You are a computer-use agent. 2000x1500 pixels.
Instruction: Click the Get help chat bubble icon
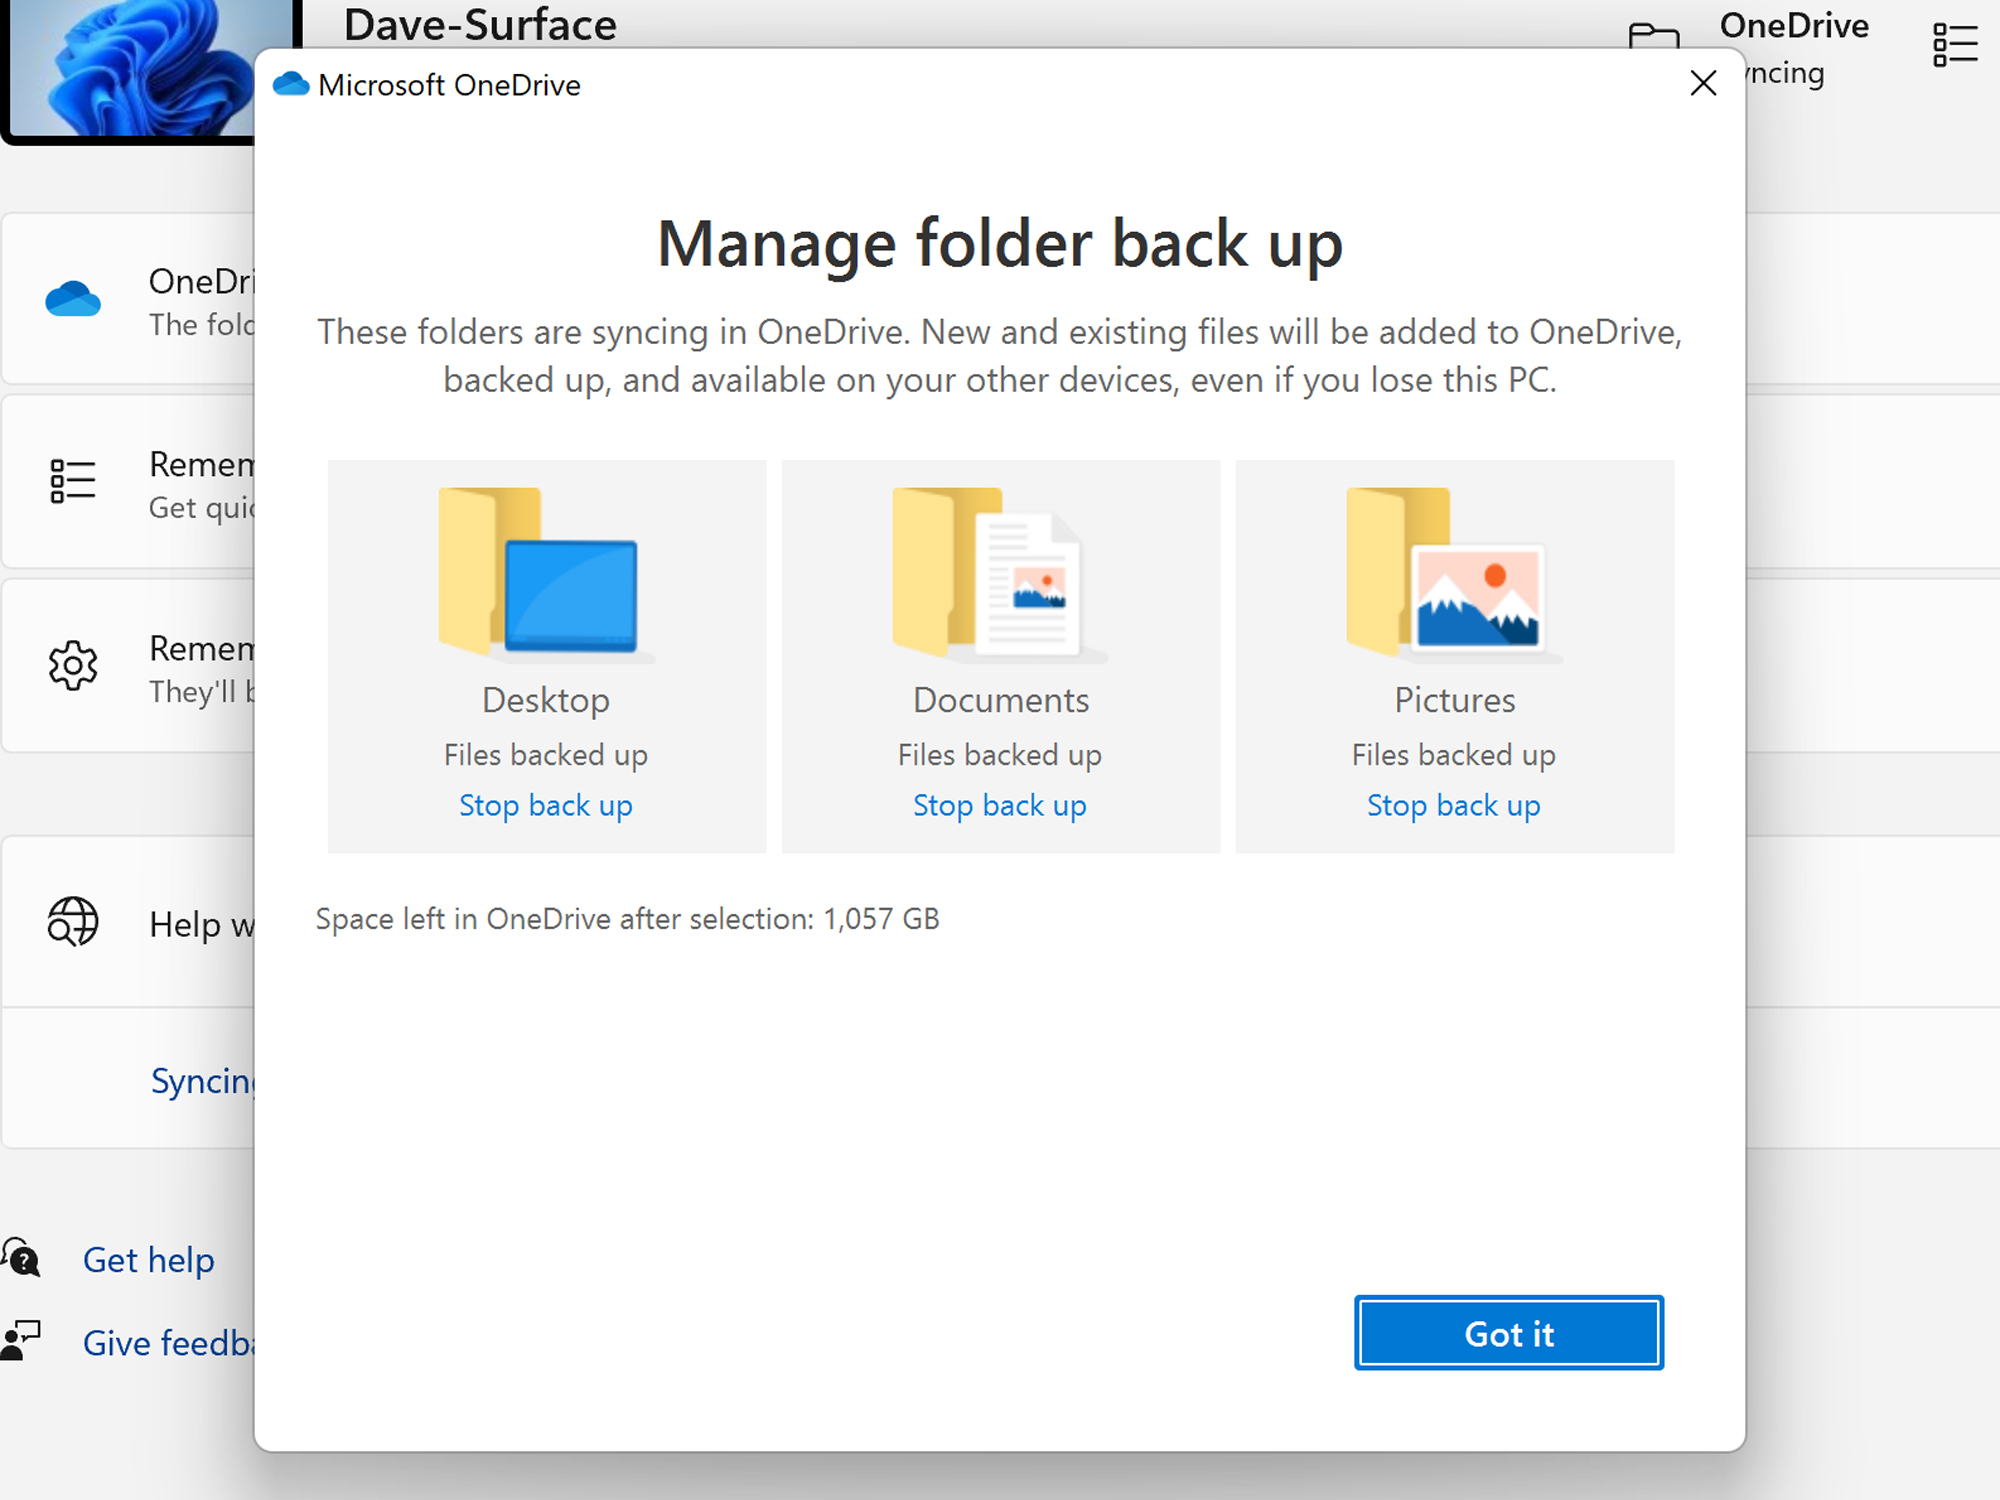point(22,1259)
